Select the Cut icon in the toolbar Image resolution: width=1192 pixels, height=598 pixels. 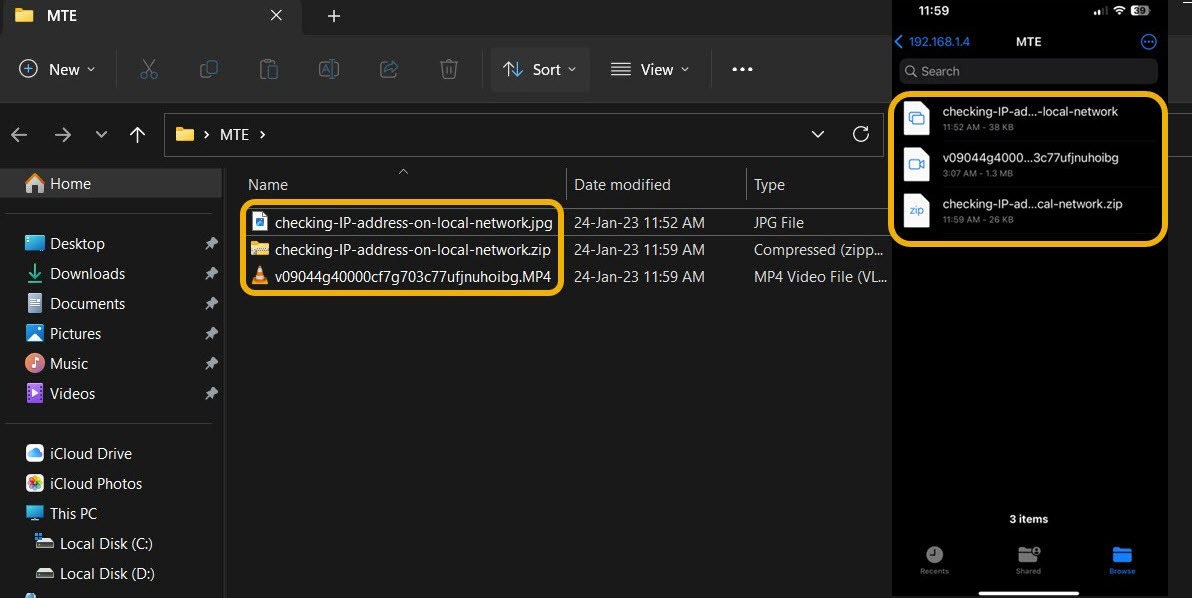[x=148, y=69]
